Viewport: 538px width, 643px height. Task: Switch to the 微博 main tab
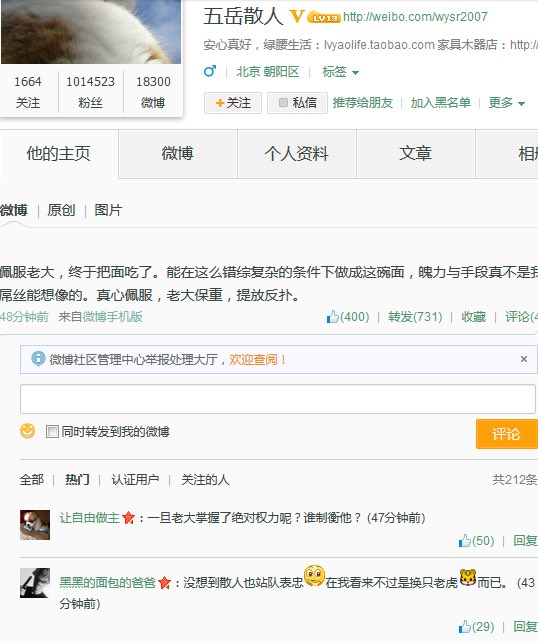click(x=178, y=154)
